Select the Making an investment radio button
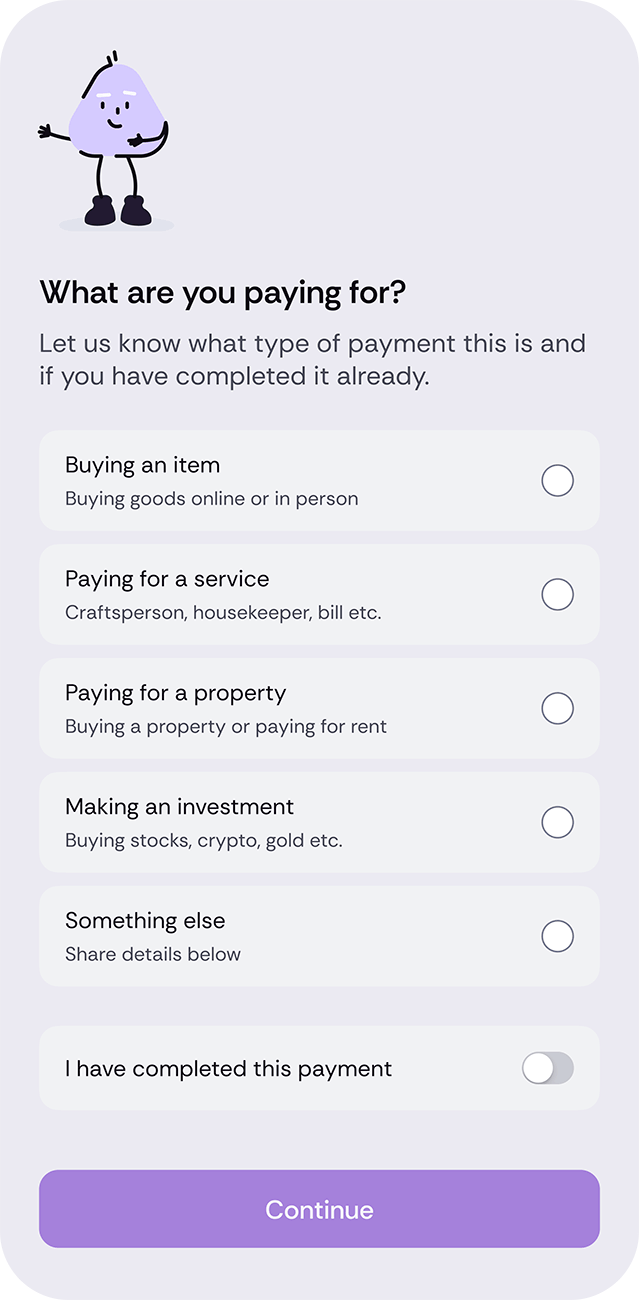The width and height of the screenshot is (639, 1300). (557, 822)
